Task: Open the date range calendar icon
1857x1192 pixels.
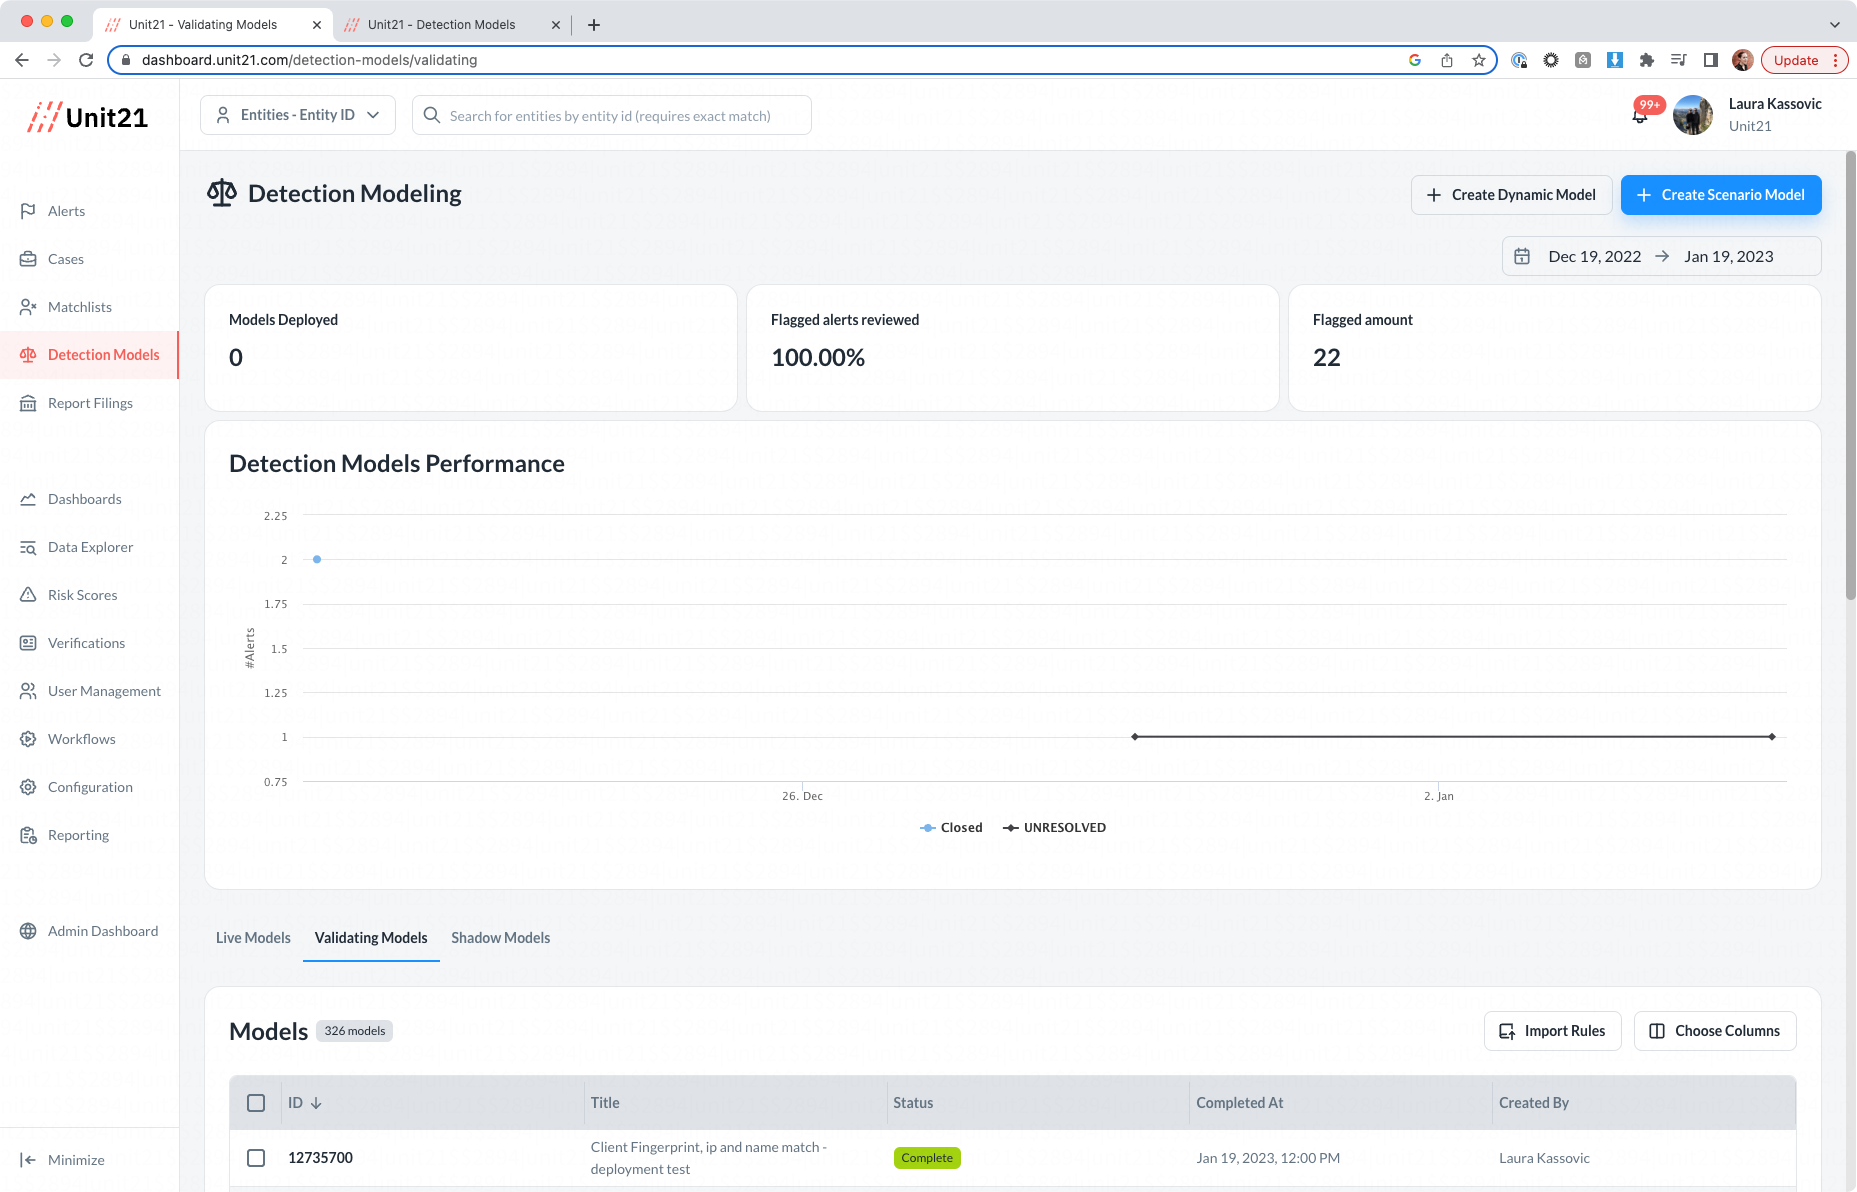Action: tap(1522, 256)
